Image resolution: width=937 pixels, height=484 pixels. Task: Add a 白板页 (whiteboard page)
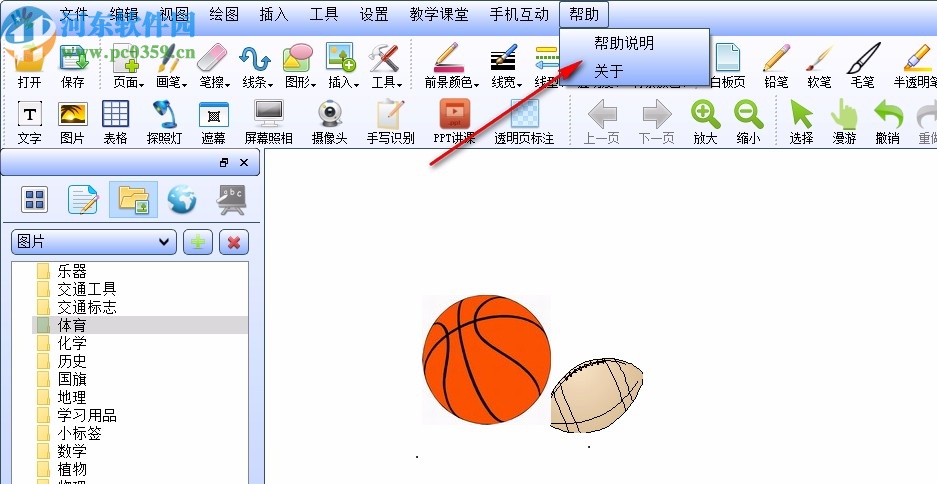tap(727, 66)
